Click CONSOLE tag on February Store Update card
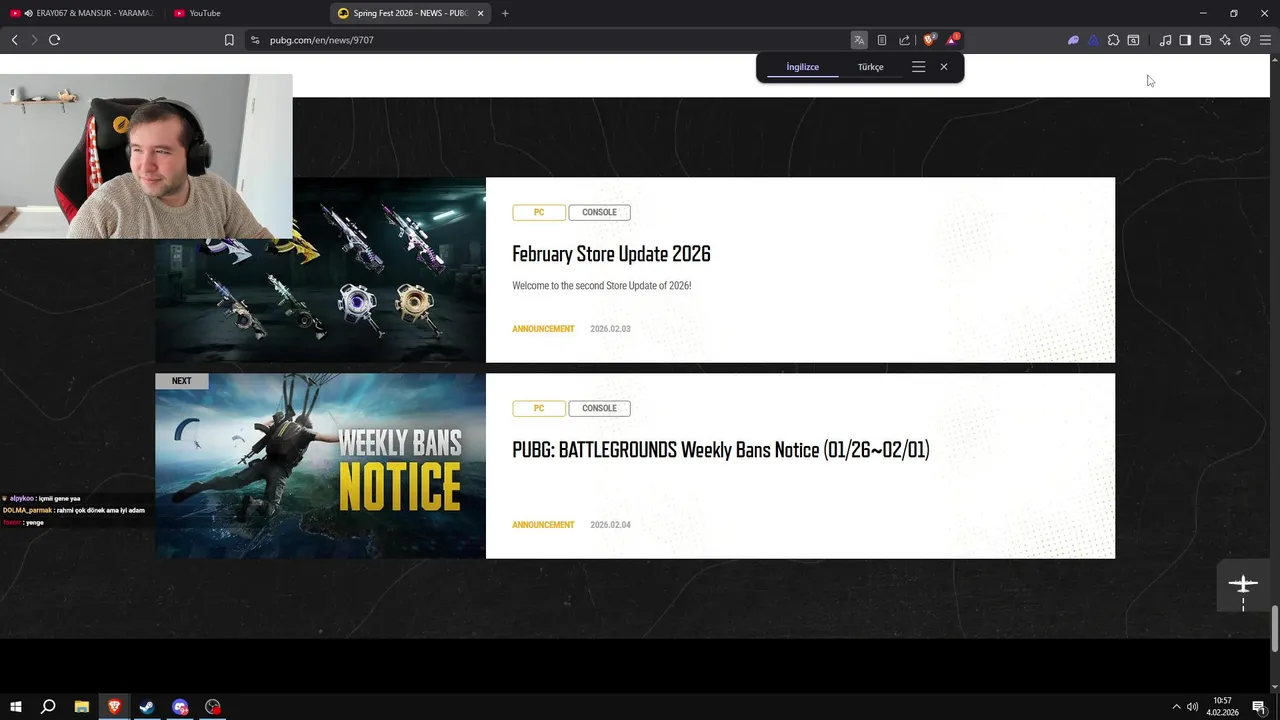The width and height of the screenshot is (1280, 720). point(599,212)
